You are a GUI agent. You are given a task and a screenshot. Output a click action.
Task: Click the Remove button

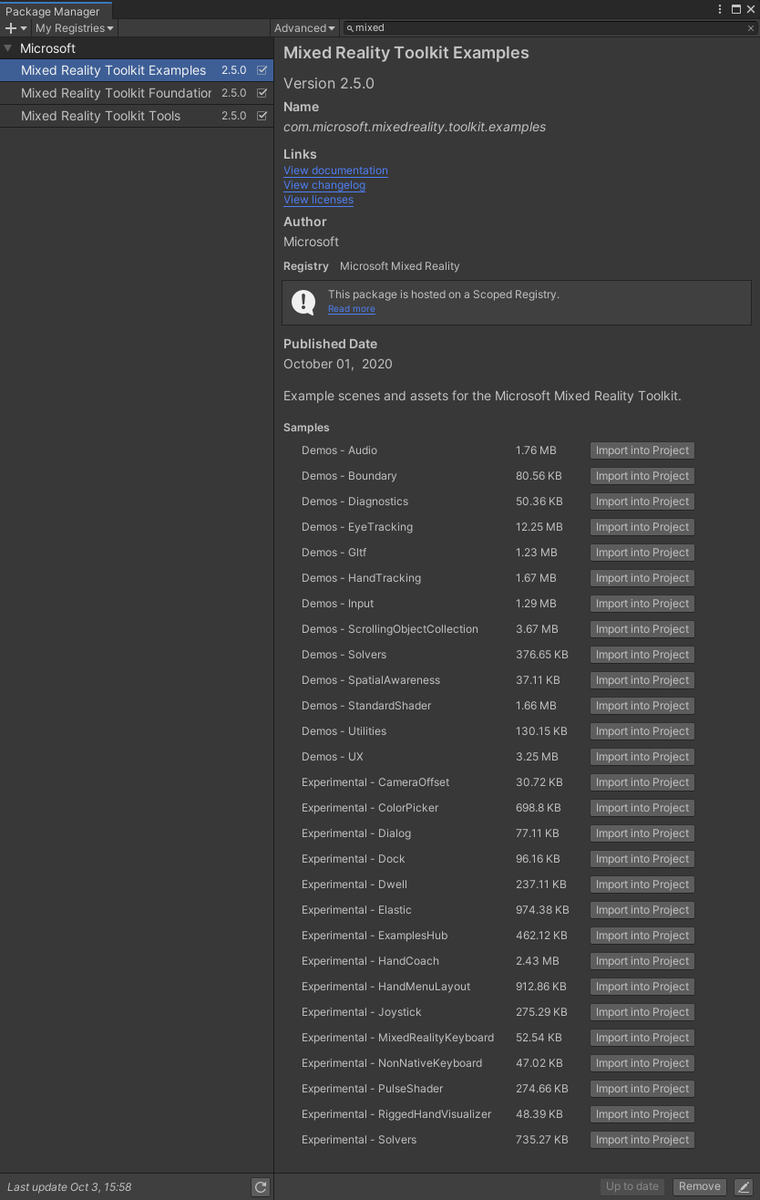(x=699, y=1187)
